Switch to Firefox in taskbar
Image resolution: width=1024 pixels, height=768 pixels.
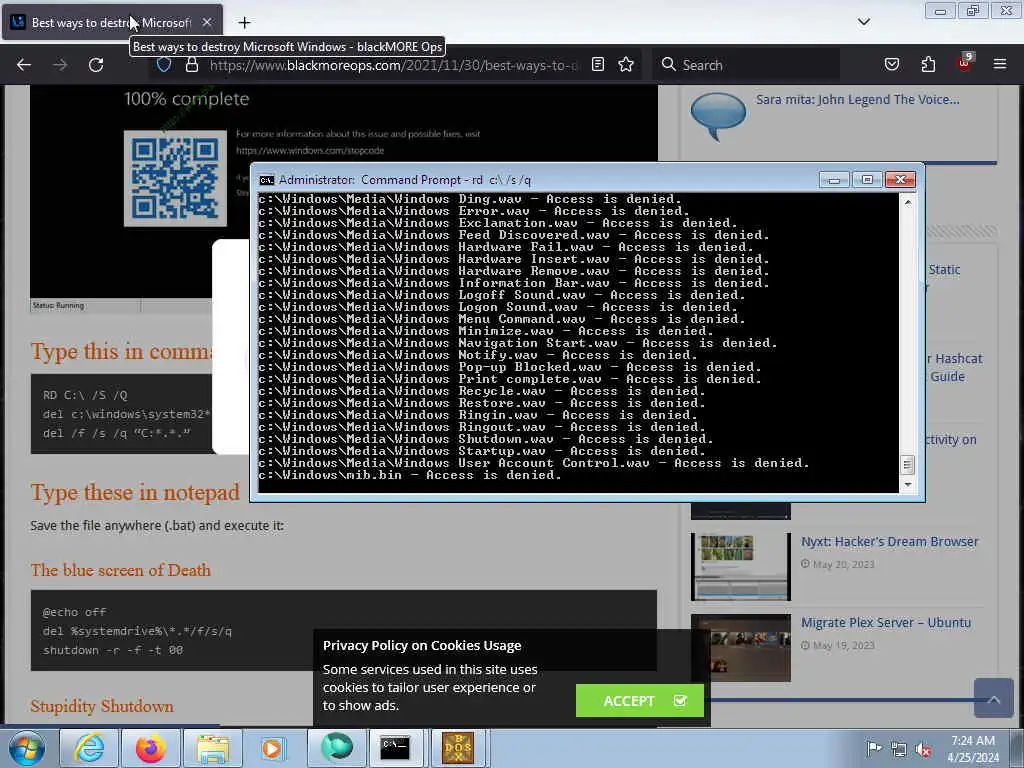click(151, 748)
